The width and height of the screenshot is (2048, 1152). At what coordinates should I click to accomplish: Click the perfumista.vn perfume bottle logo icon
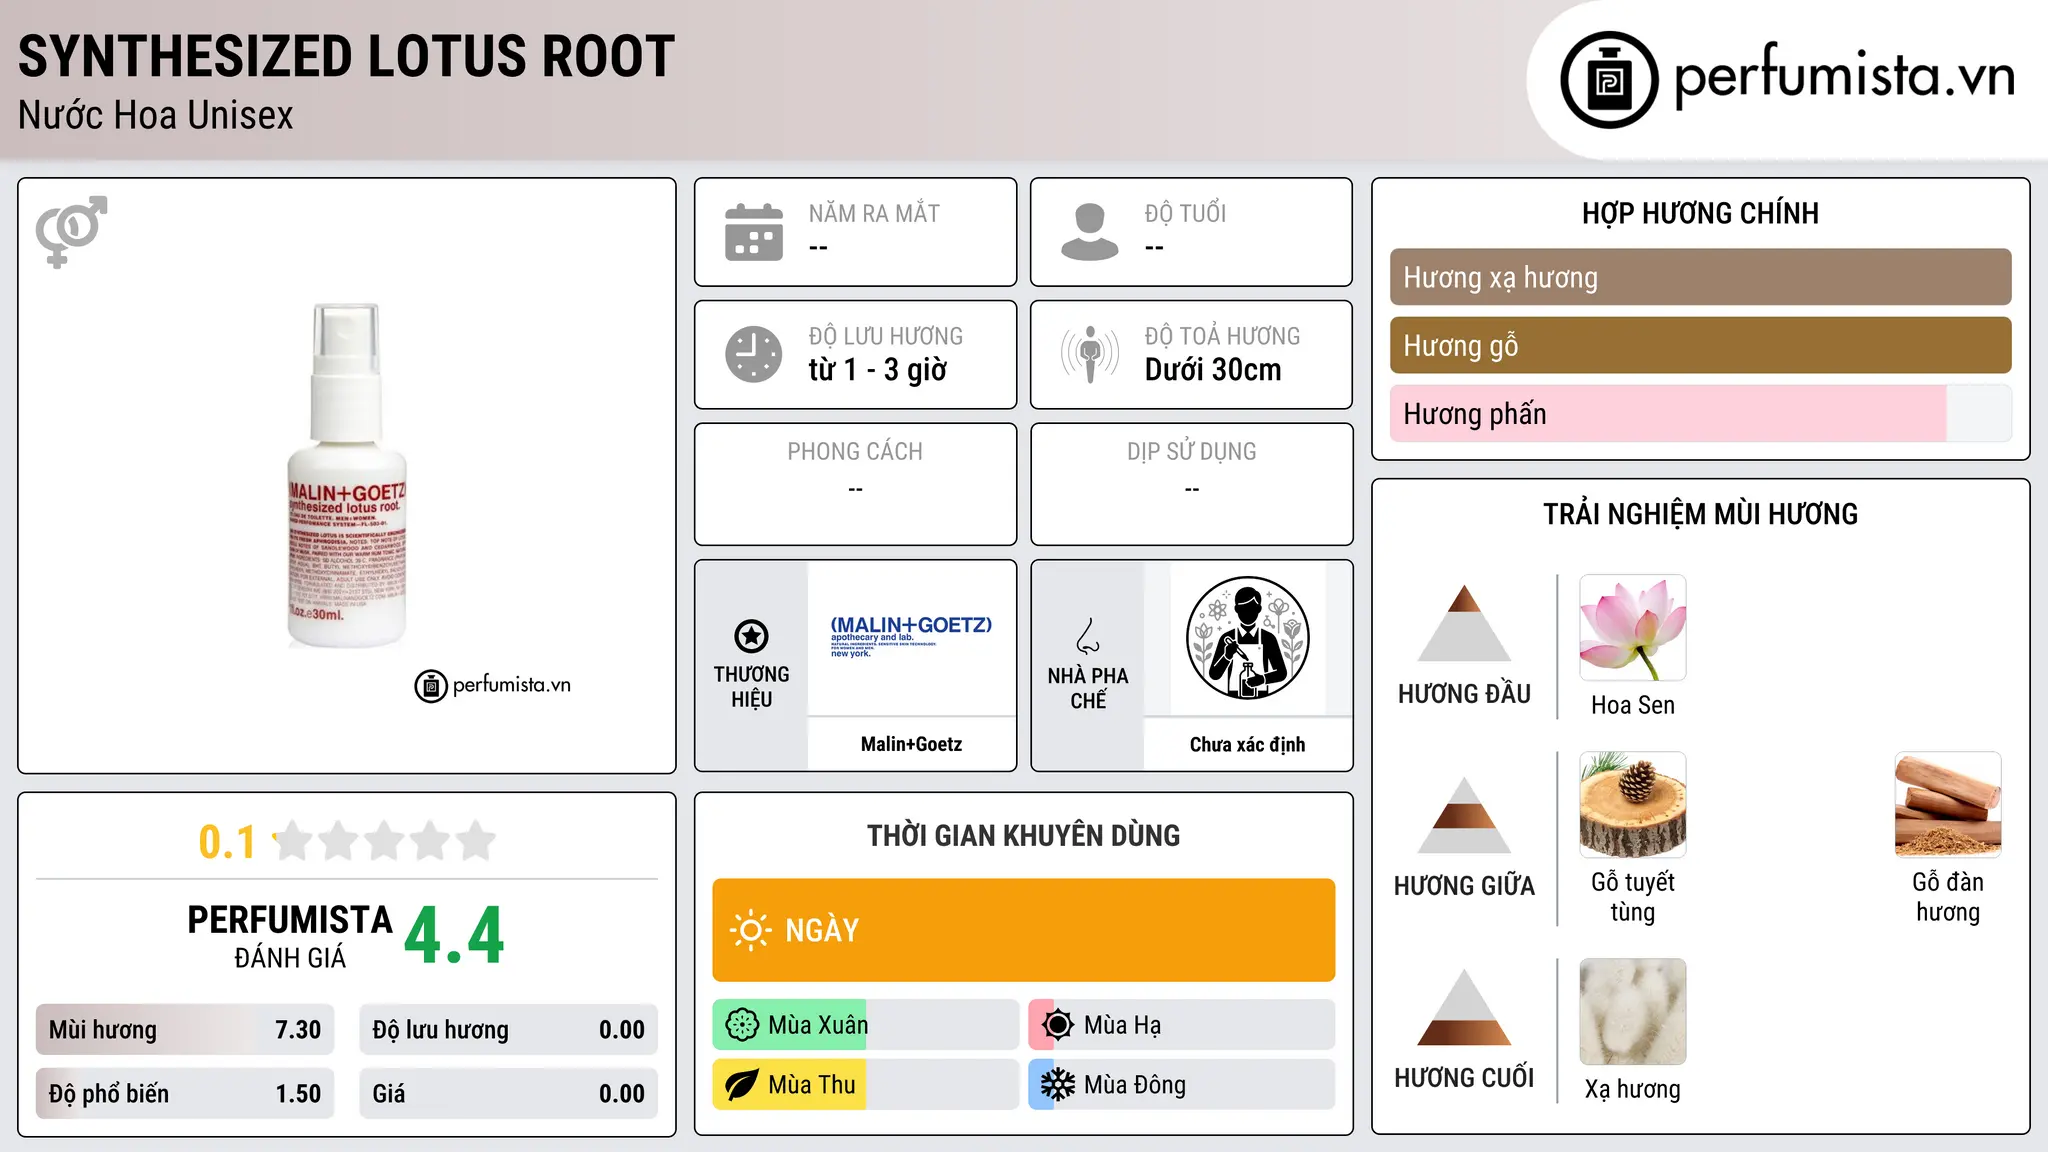pyautogui.click(x=1609, y=80)
